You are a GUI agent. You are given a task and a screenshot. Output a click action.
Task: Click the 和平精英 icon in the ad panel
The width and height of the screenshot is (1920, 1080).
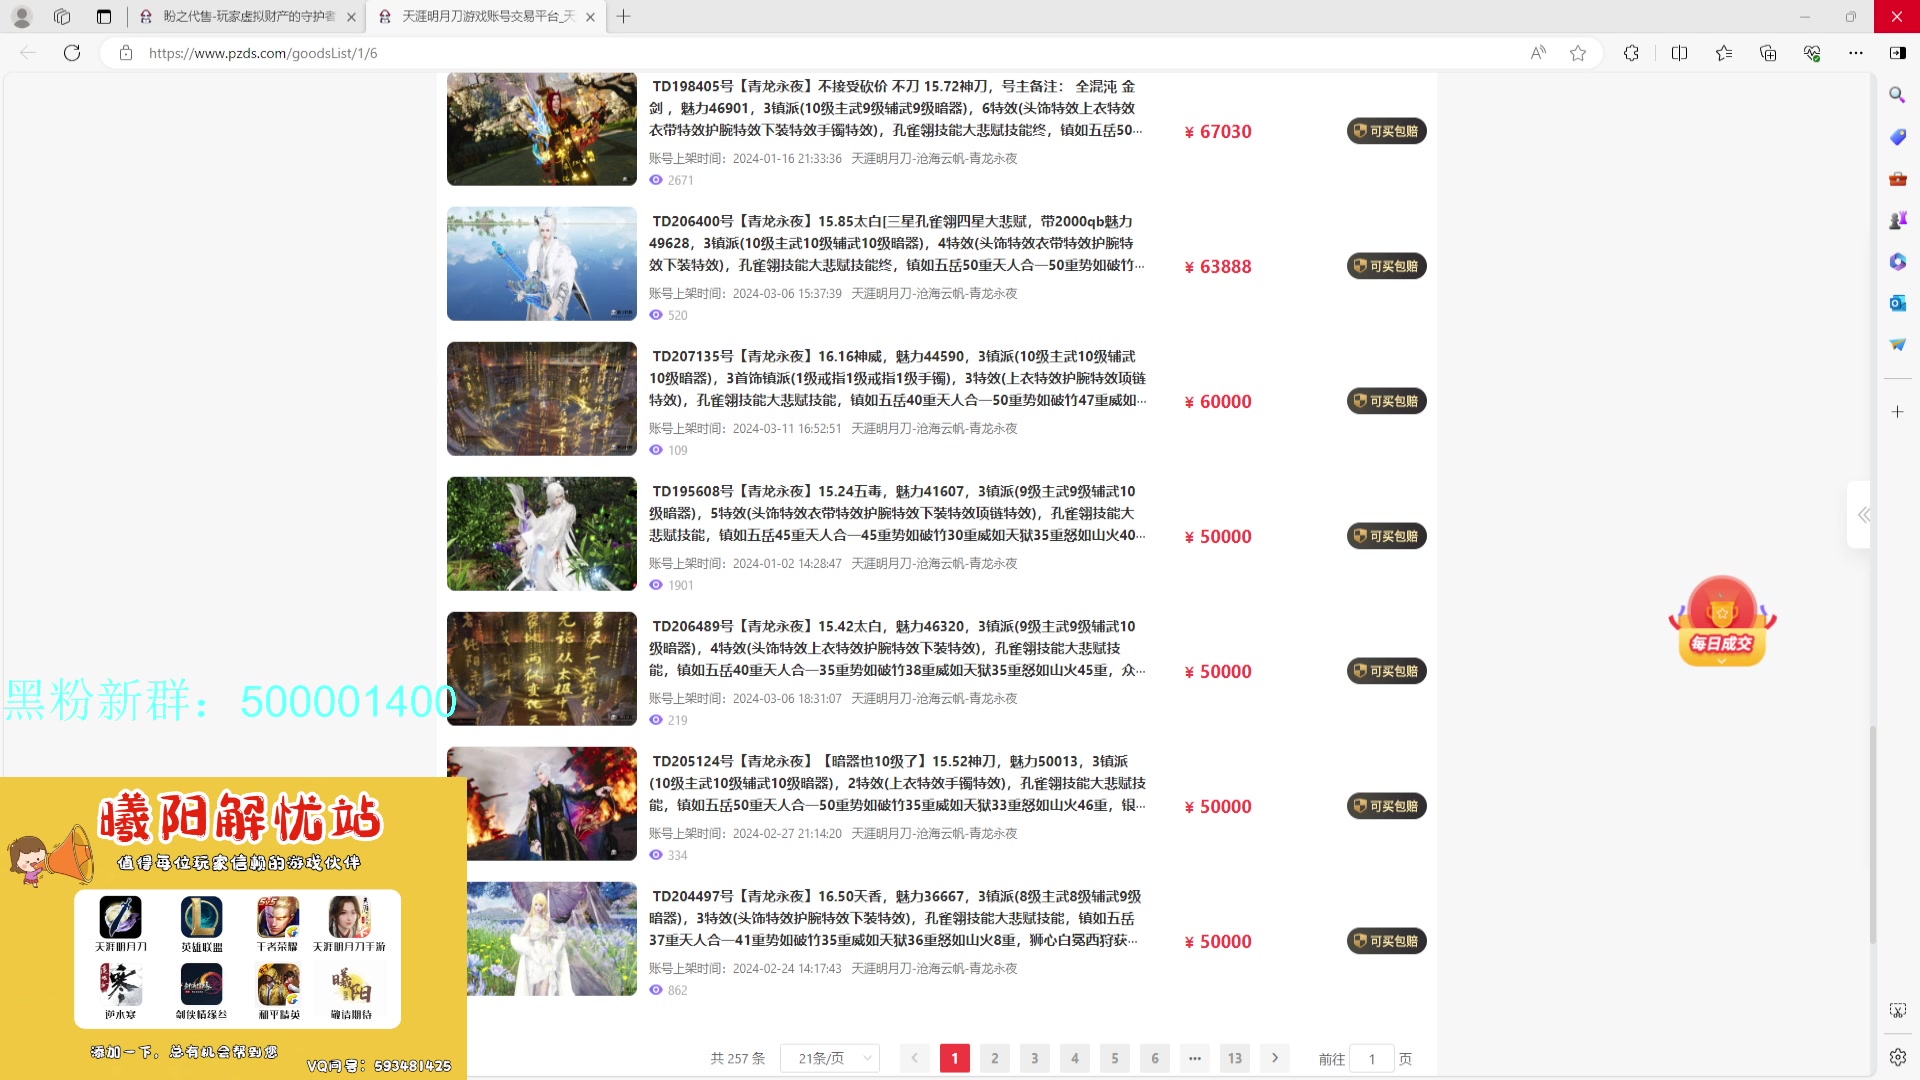click(277, 988)
